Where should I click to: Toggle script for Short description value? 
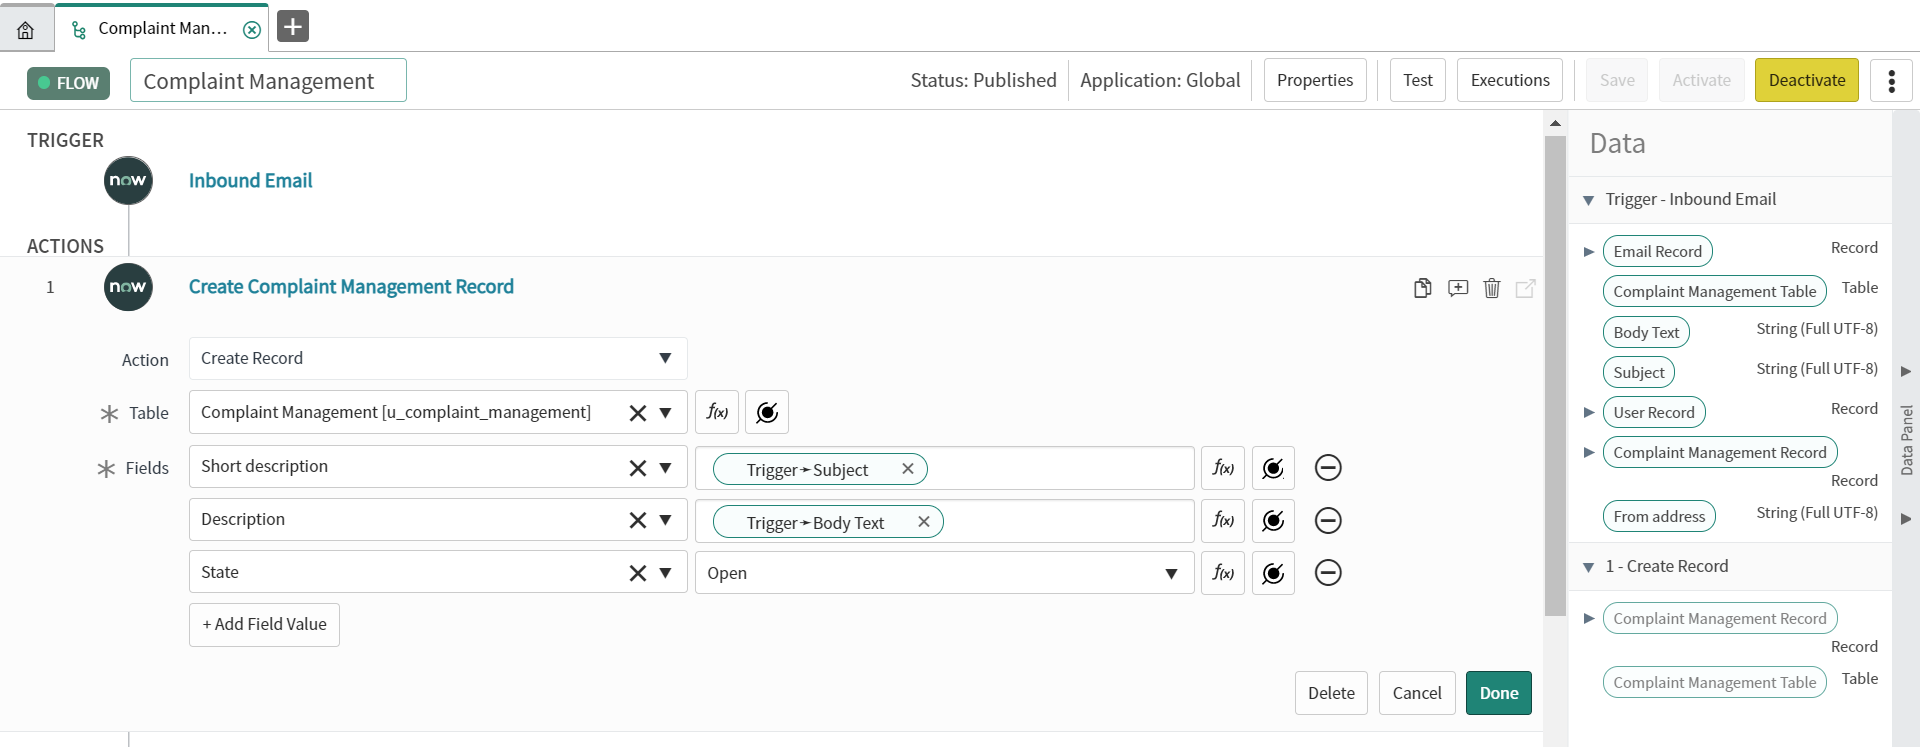1223,468
